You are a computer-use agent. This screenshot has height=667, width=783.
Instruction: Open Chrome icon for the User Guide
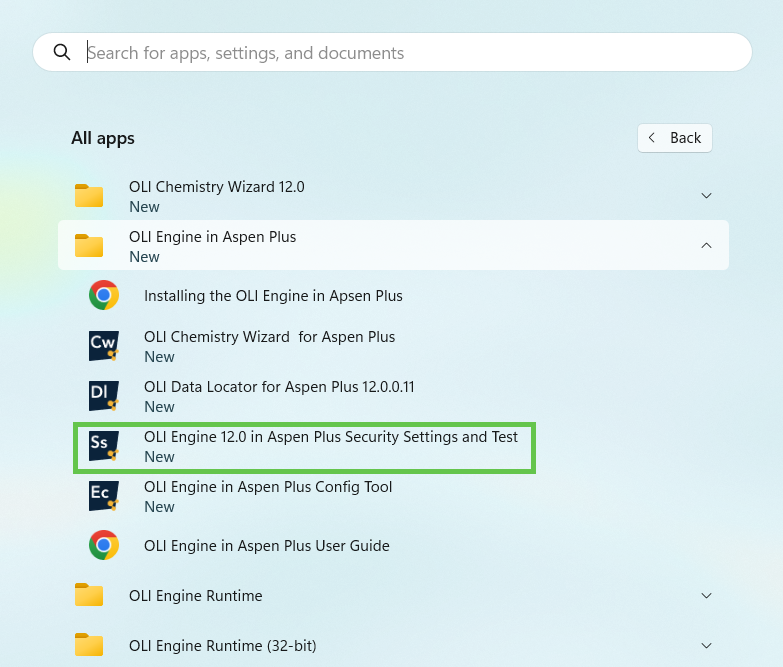click(x=104, y=545)
